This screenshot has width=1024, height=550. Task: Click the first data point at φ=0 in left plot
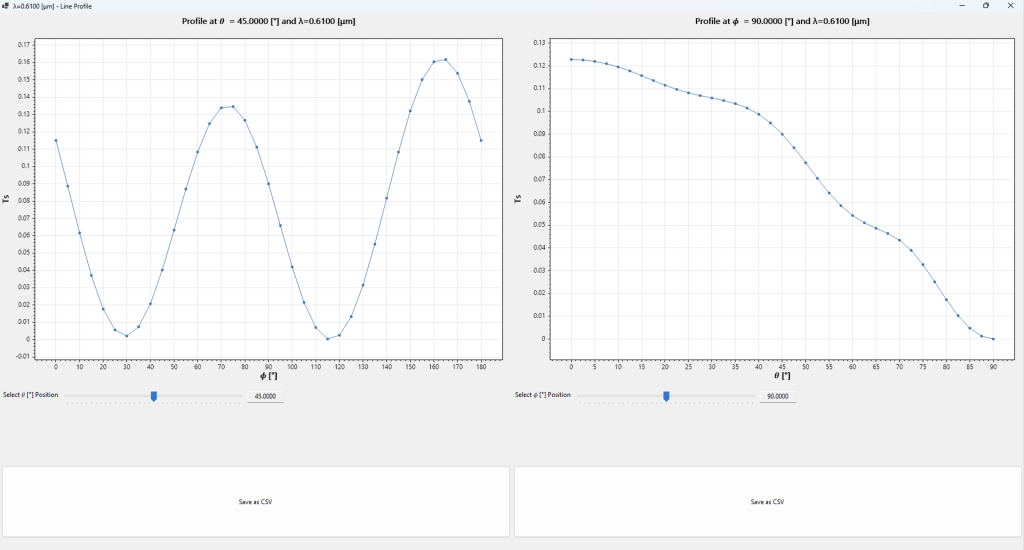(x=56, y=140)
